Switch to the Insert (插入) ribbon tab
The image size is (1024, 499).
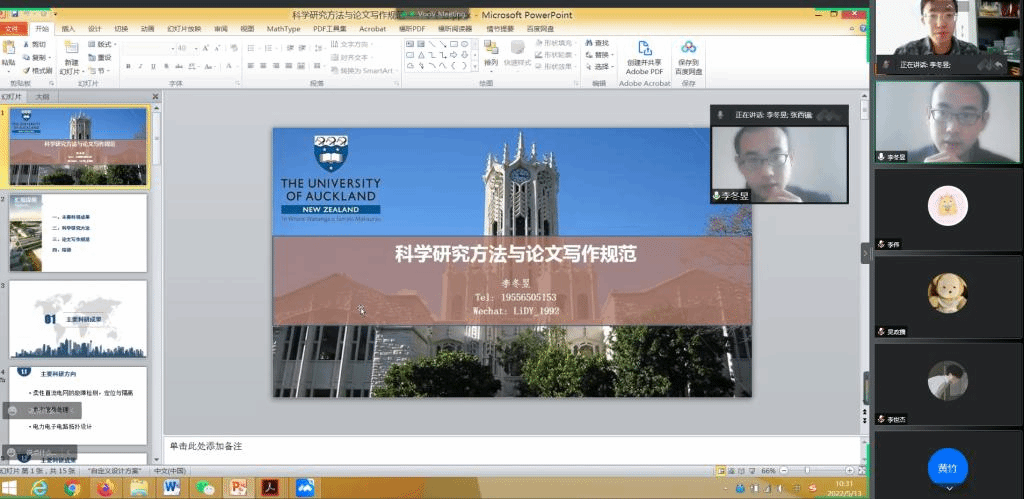click(x=69, y=29)
